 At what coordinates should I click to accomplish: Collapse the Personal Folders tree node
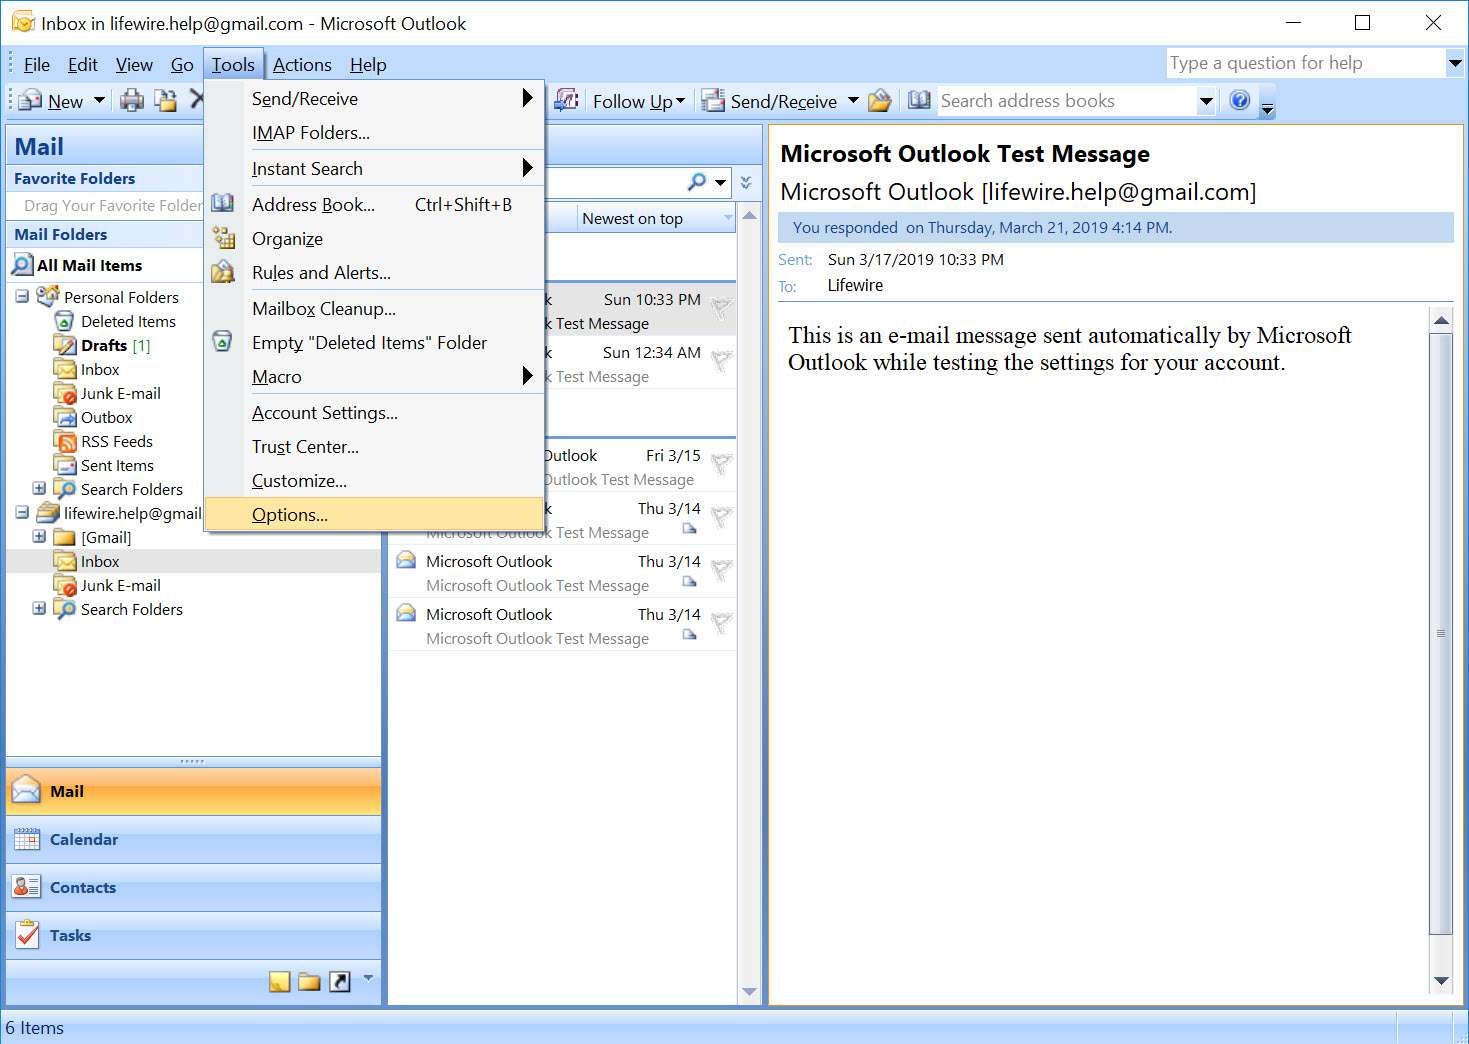pyautogui.click(x=22, y=297)
